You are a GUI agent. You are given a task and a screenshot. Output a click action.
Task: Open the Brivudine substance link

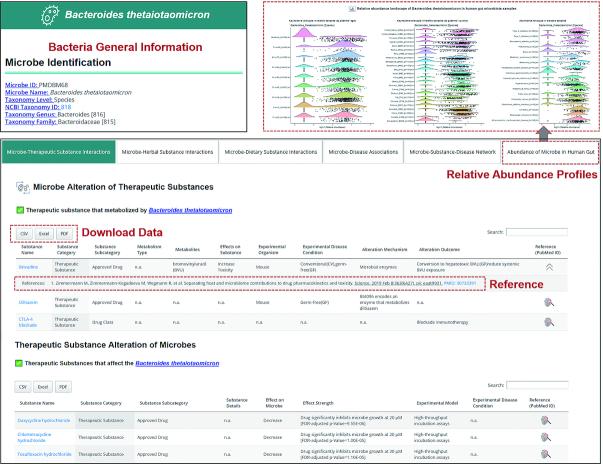coord(28,267)
